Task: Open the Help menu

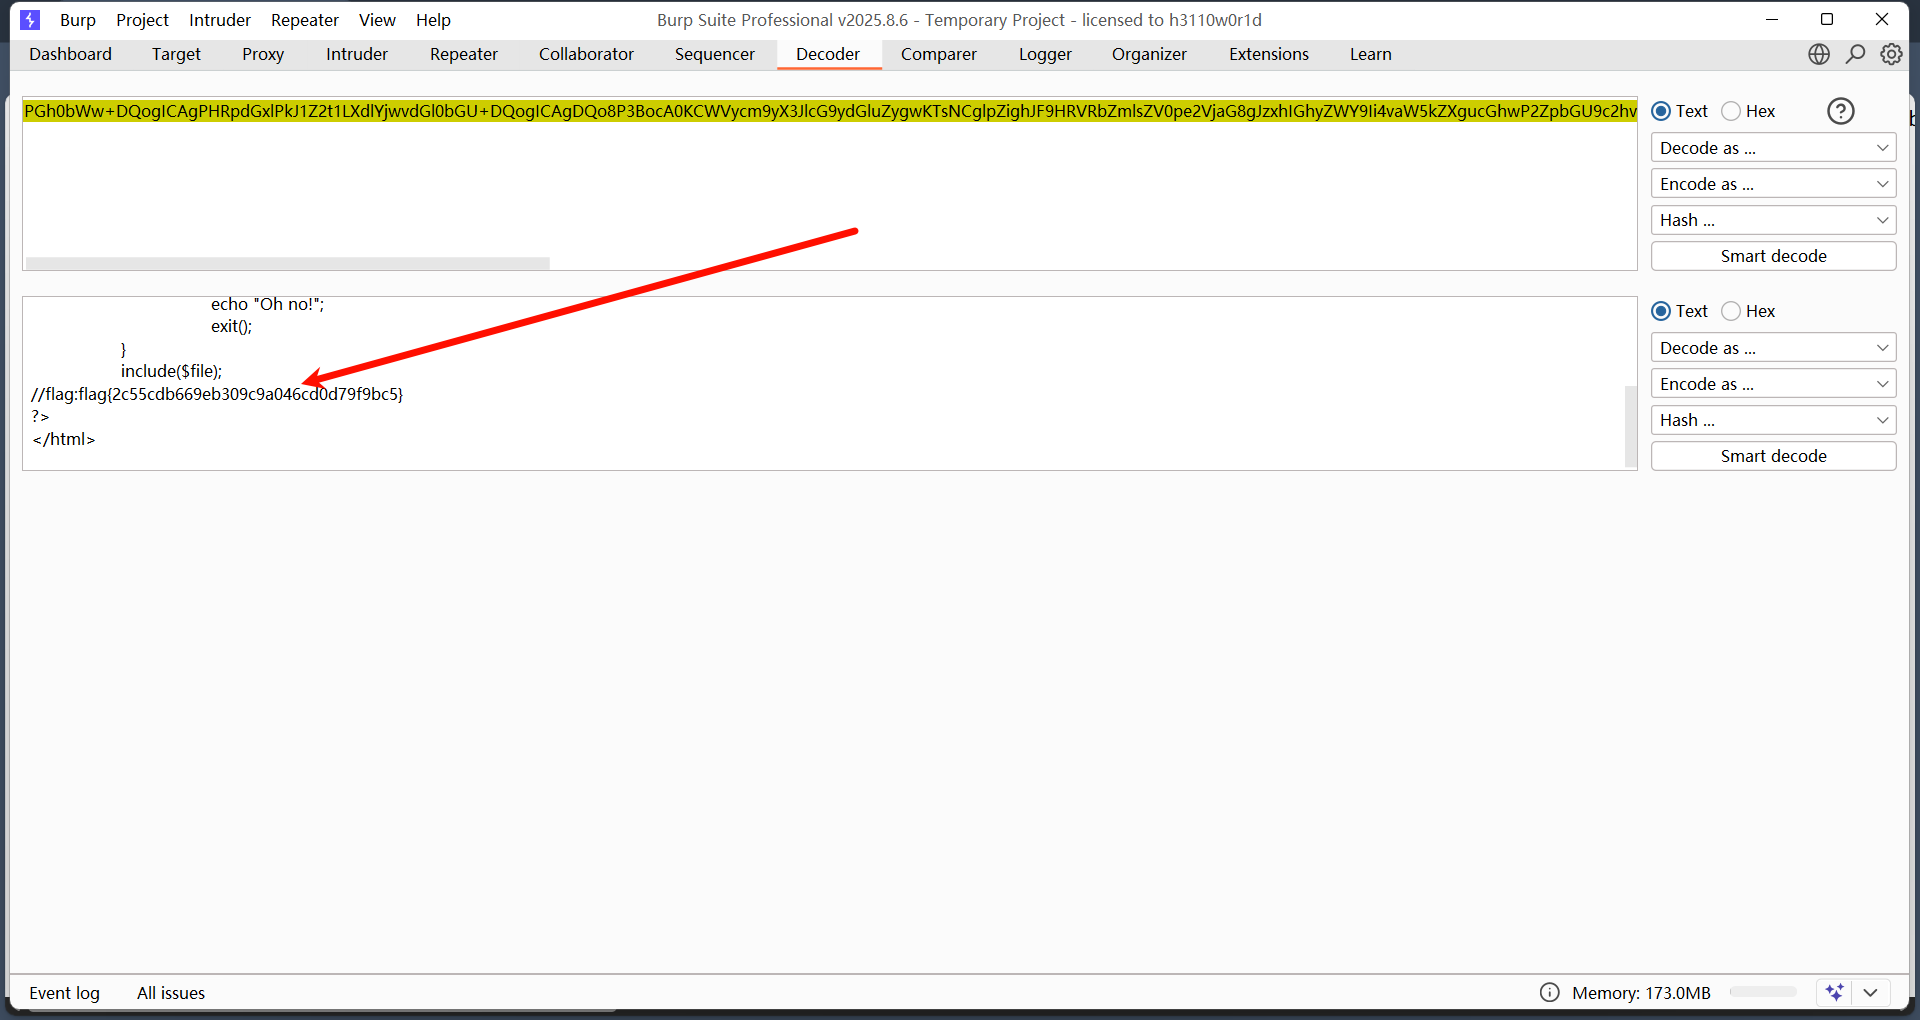Action: coord(433,20)
